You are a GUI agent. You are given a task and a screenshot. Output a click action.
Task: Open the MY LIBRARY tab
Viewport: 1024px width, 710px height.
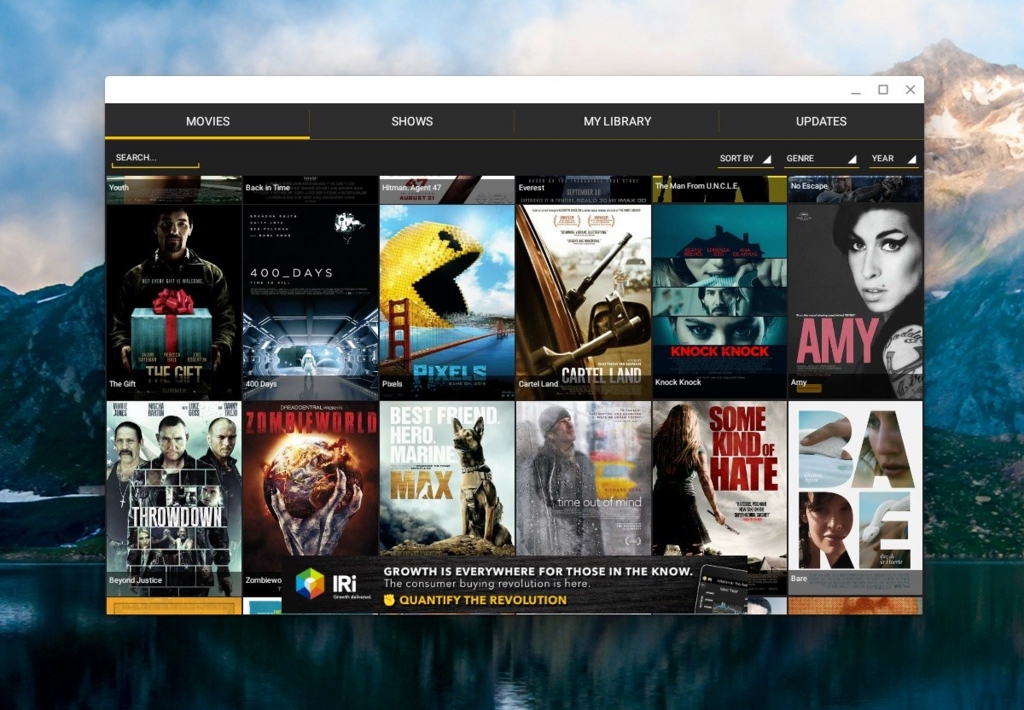[x=617, y=121]
